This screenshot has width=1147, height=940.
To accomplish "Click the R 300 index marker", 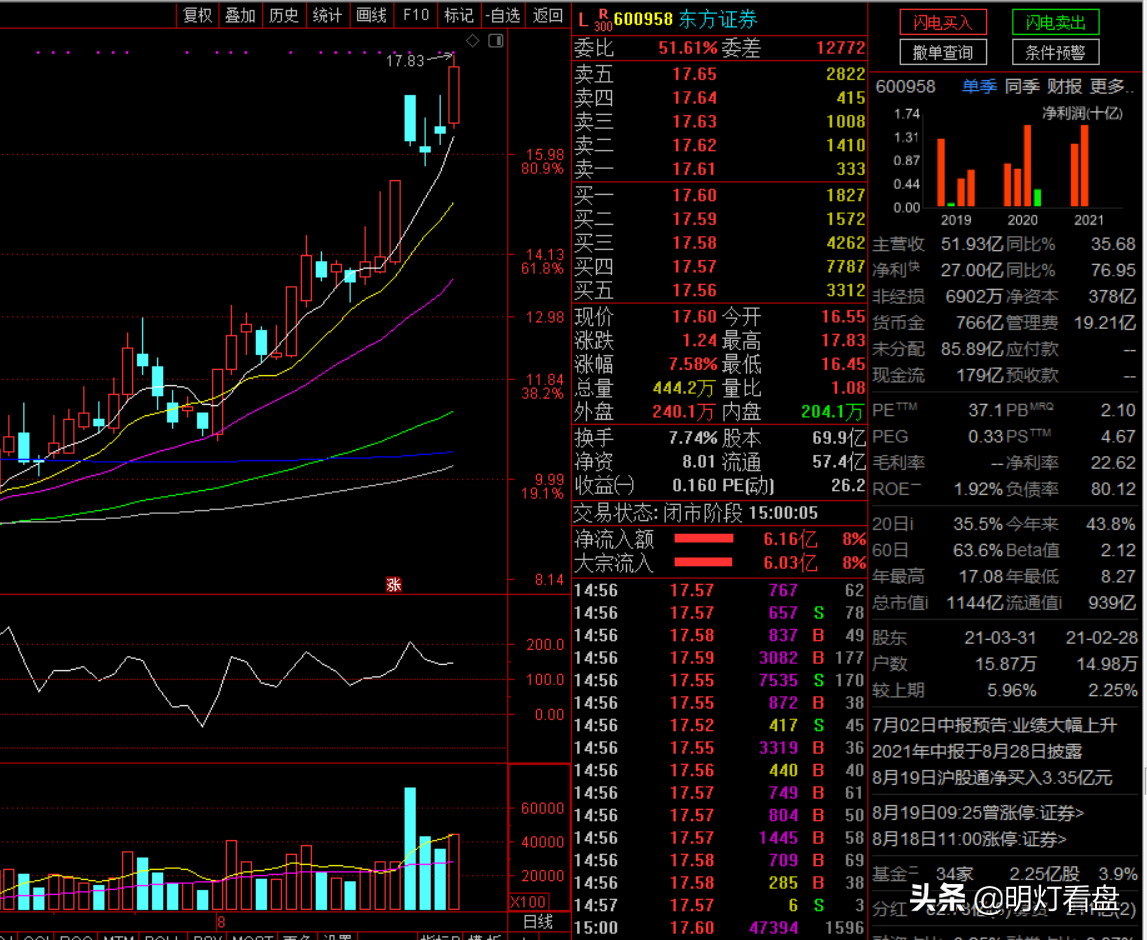I will click(x=603, y=20).
